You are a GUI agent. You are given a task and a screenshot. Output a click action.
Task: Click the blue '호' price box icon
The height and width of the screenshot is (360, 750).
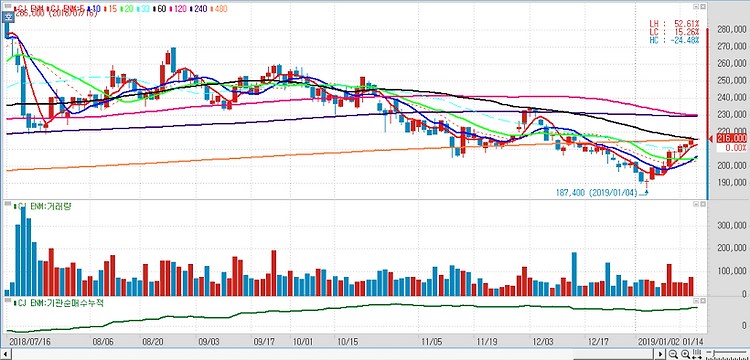click(8, 16)
